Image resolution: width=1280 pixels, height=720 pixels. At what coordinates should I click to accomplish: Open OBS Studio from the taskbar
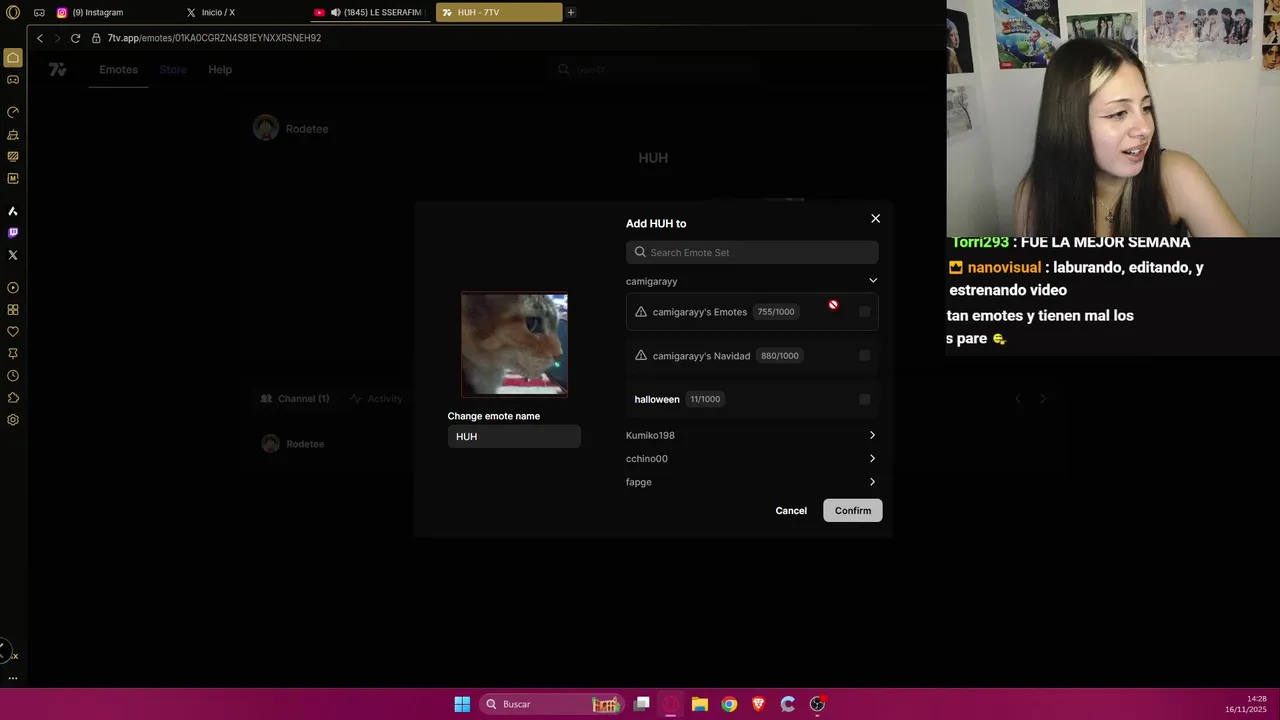(x=817, y=704)
